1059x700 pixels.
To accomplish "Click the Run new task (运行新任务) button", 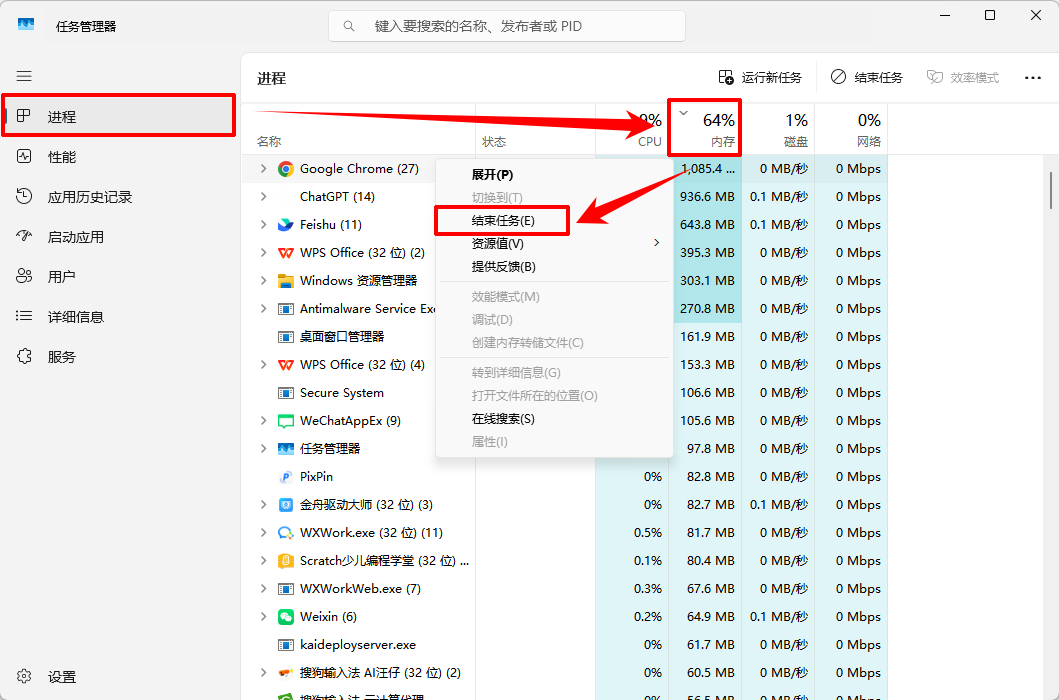I will [x=760, y=77].
